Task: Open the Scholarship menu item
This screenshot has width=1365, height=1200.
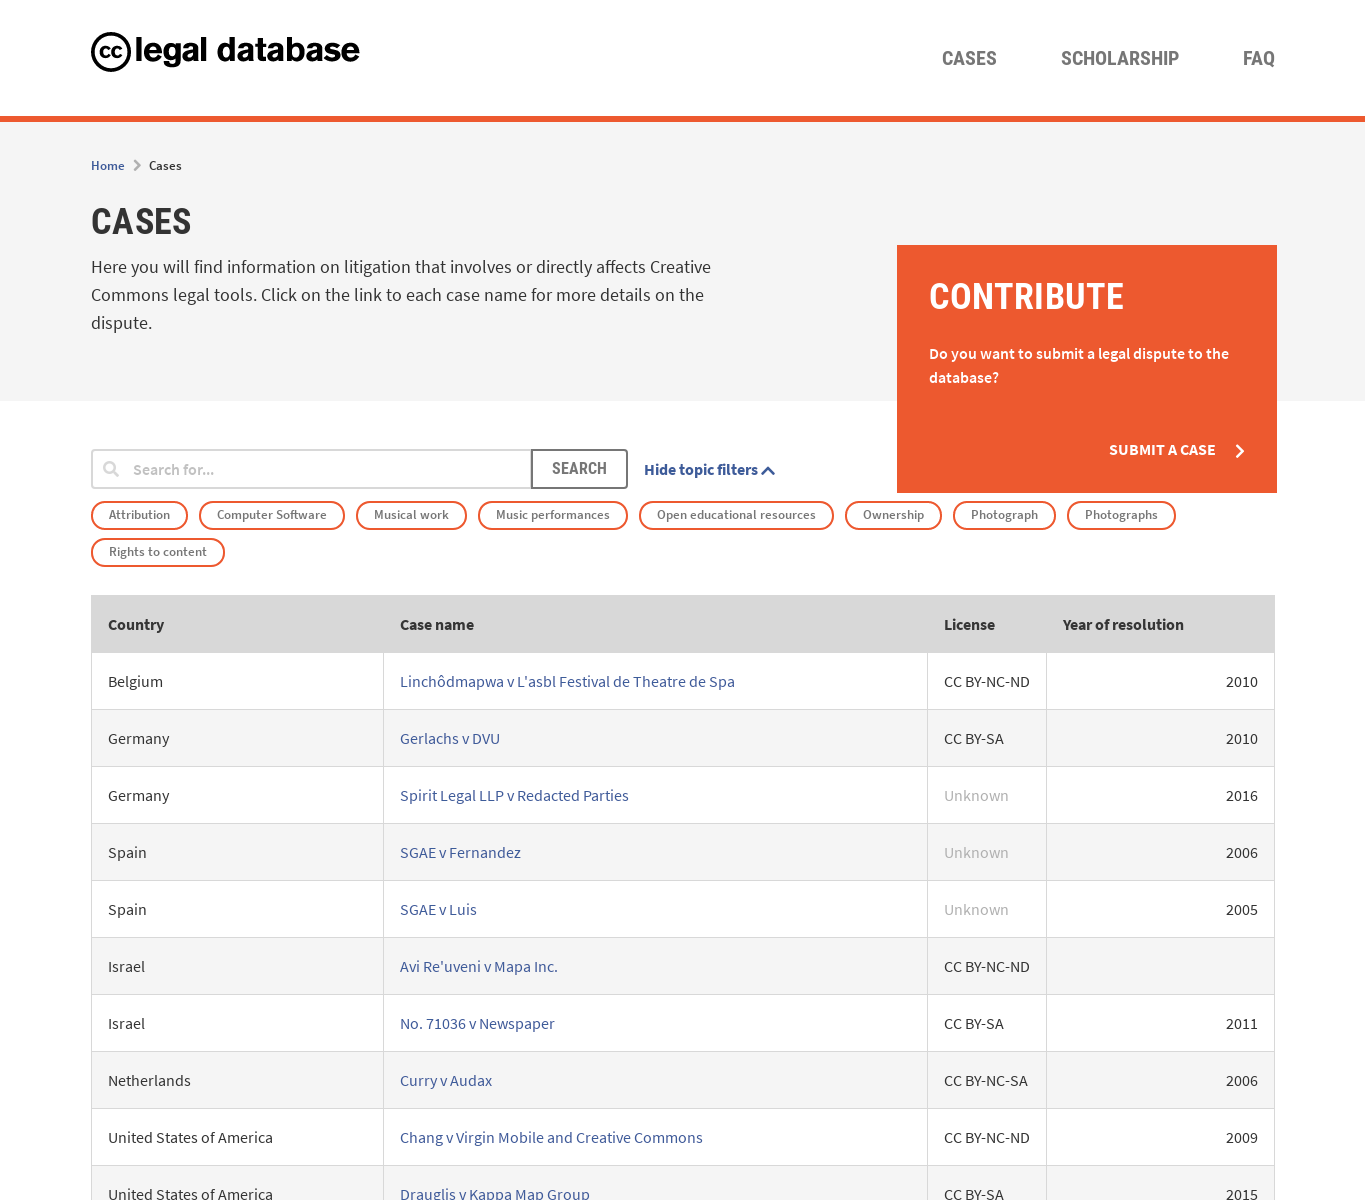Action: coord(1119,59)
